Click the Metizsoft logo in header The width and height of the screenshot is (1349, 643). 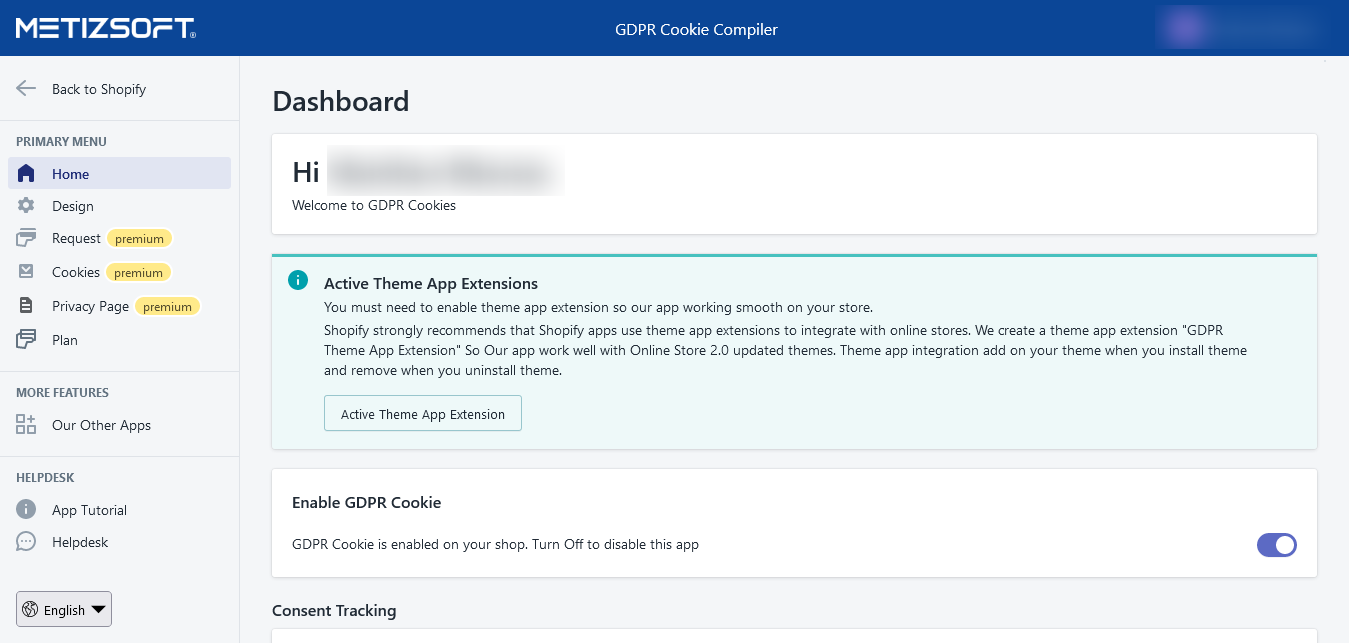click(105, 28)
